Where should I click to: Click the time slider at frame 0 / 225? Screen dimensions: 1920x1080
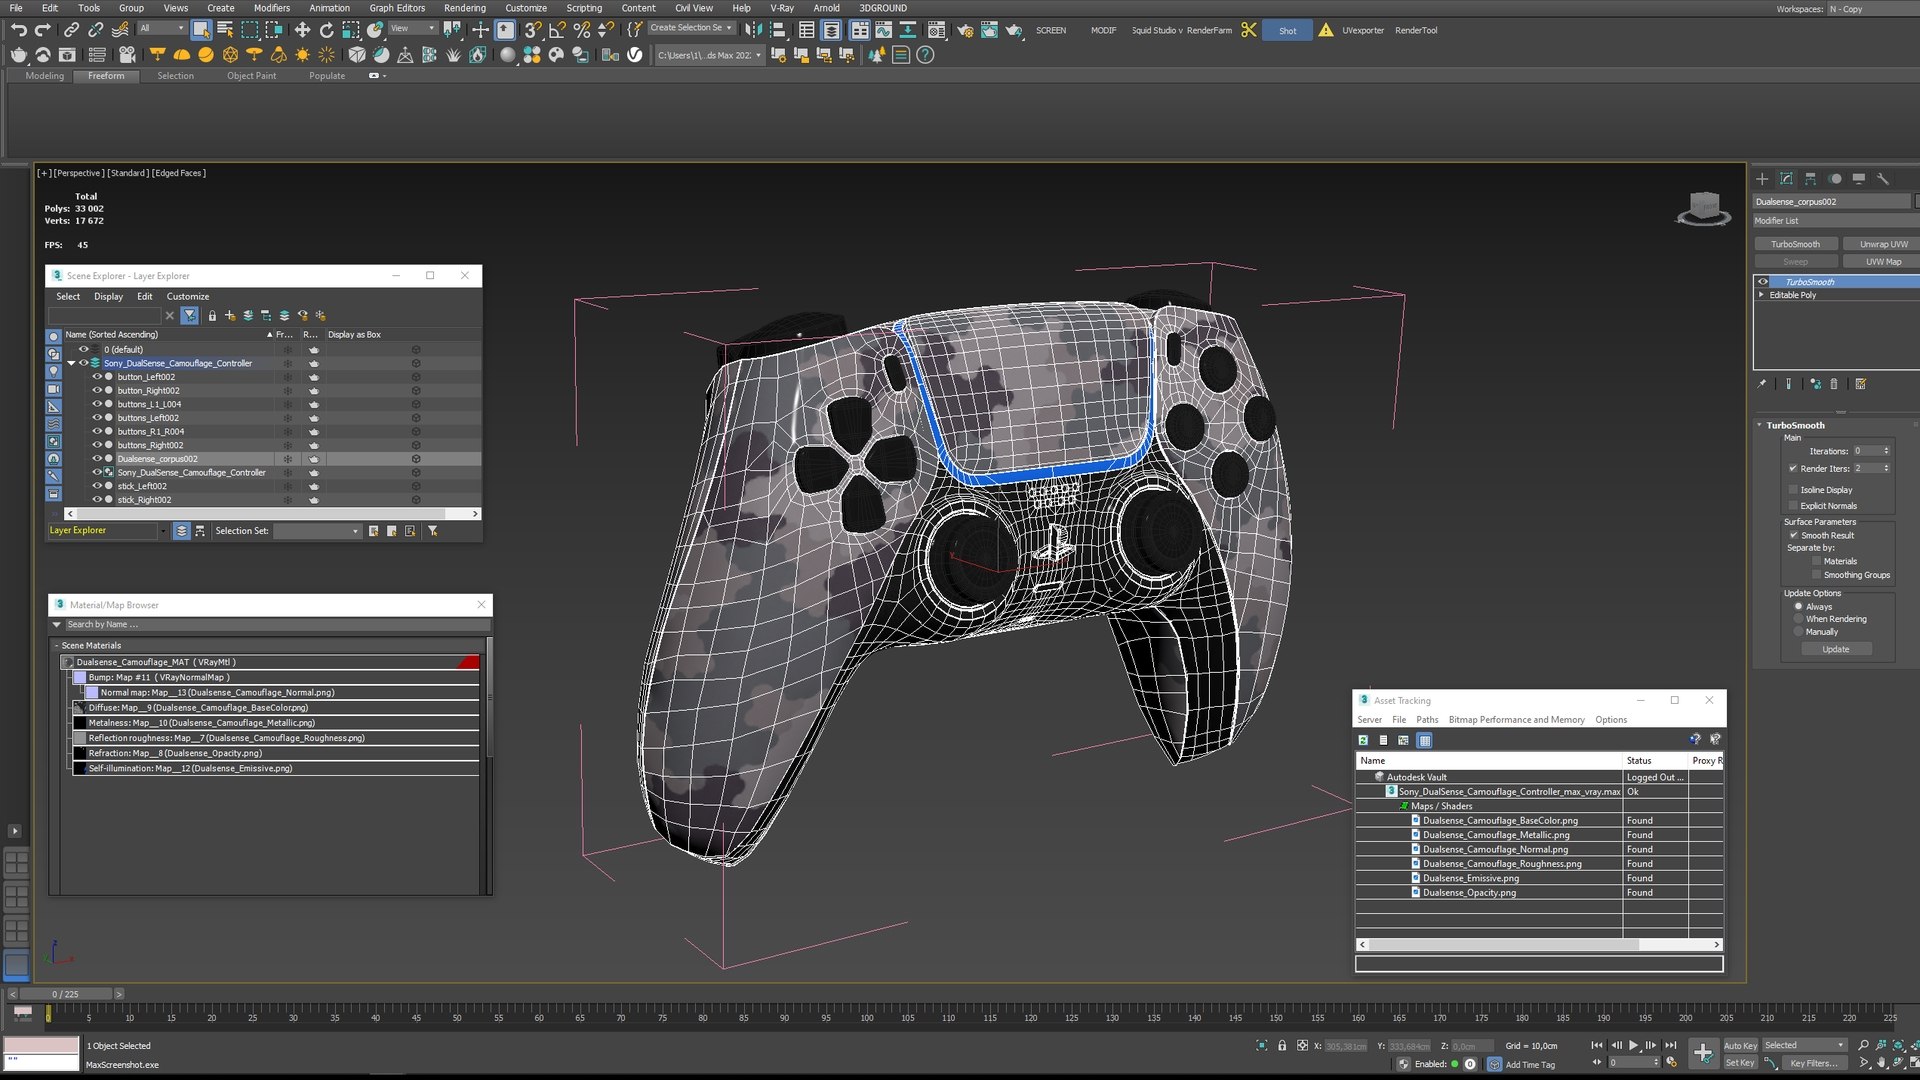click(66, 994)
